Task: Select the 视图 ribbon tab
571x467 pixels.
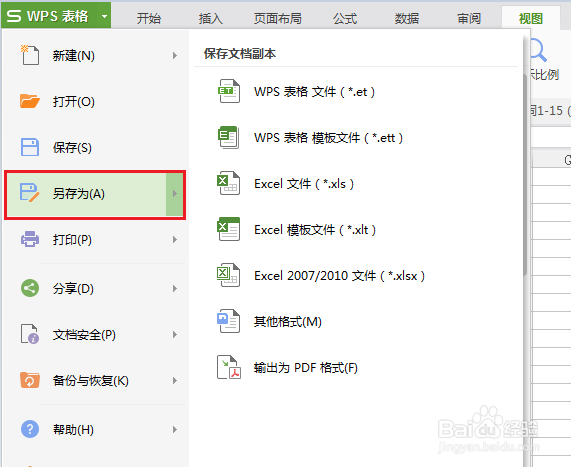Action: click(531, 18)
